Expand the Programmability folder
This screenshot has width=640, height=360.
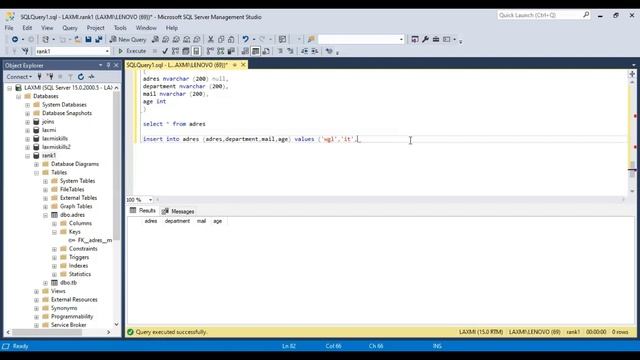pos(36,316)
